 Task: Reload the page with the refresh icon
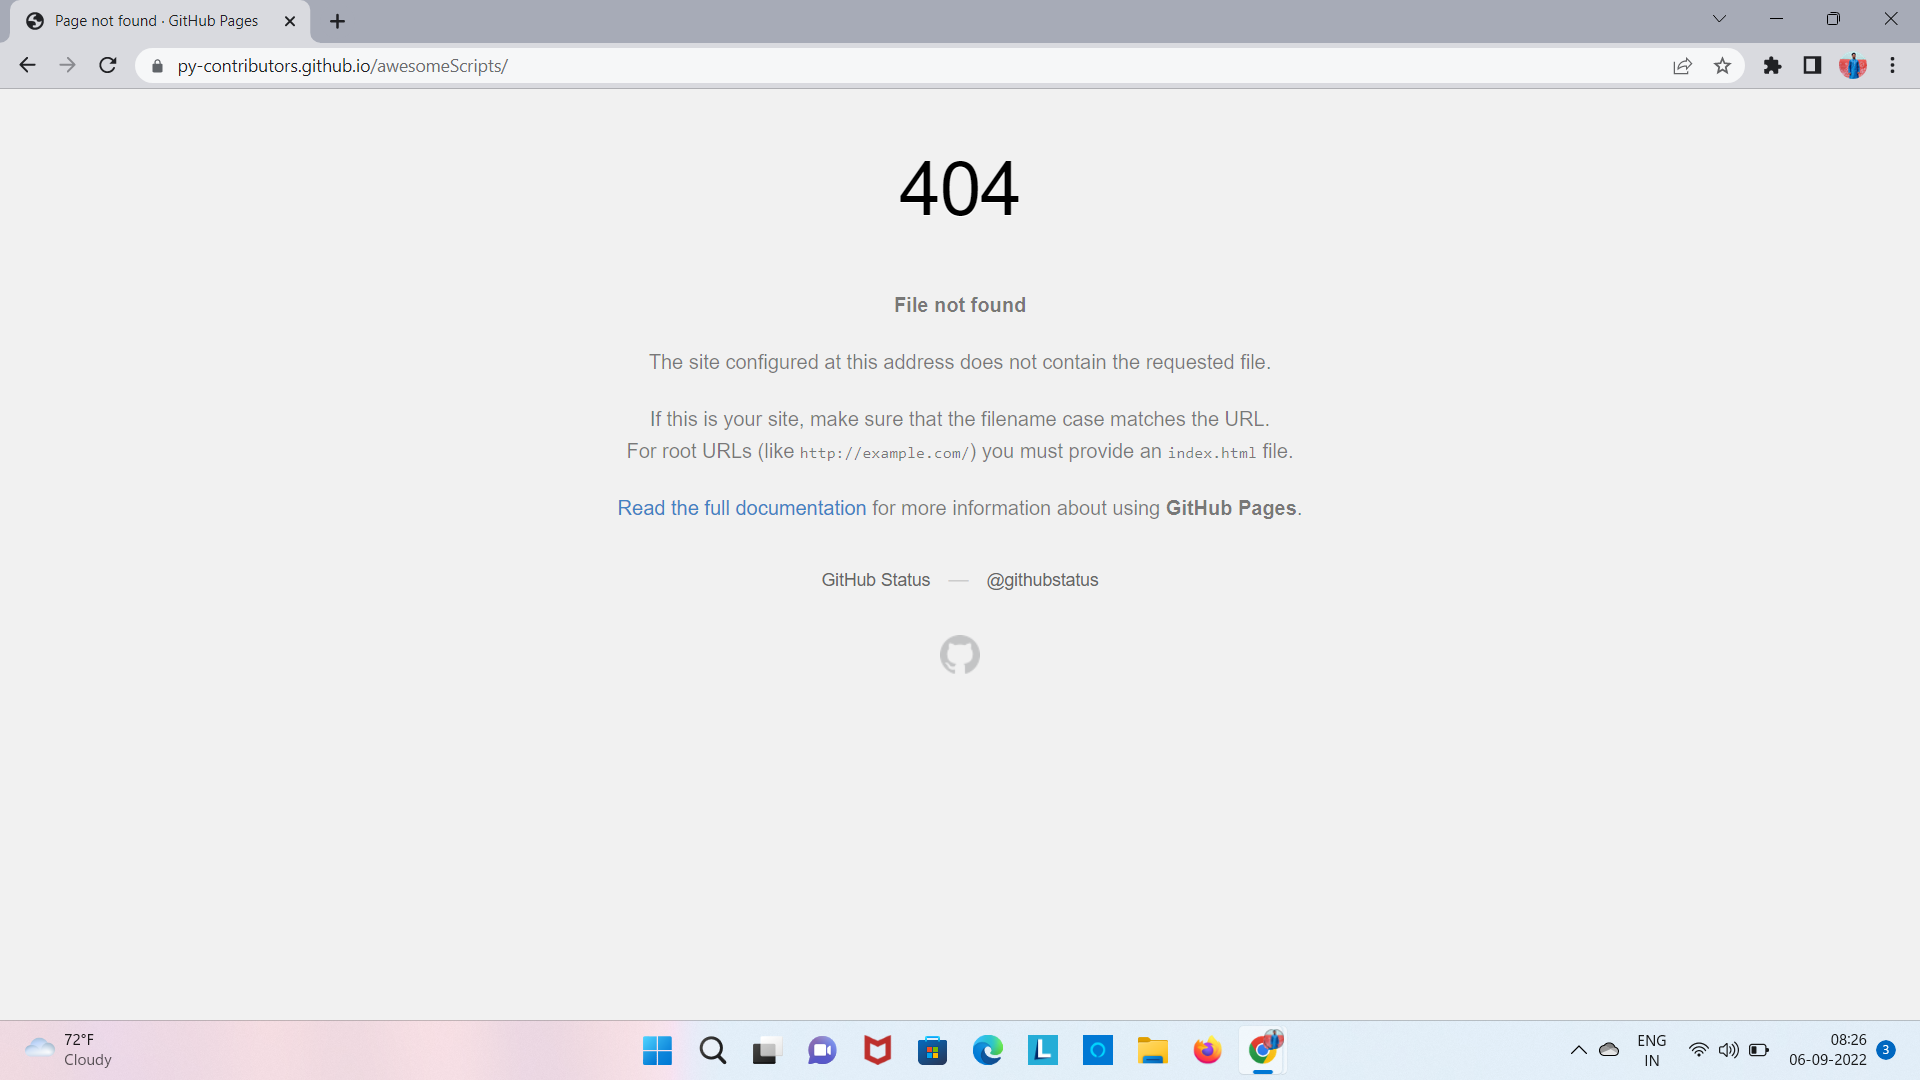(108, 66)
